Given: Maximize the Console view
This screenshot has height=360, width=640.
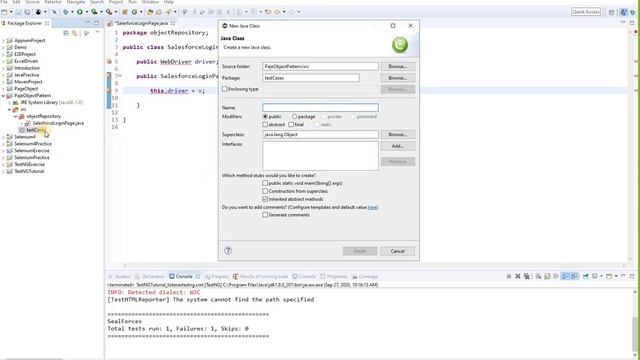Looking at the screenshot, I should click(x=632, y=276).
